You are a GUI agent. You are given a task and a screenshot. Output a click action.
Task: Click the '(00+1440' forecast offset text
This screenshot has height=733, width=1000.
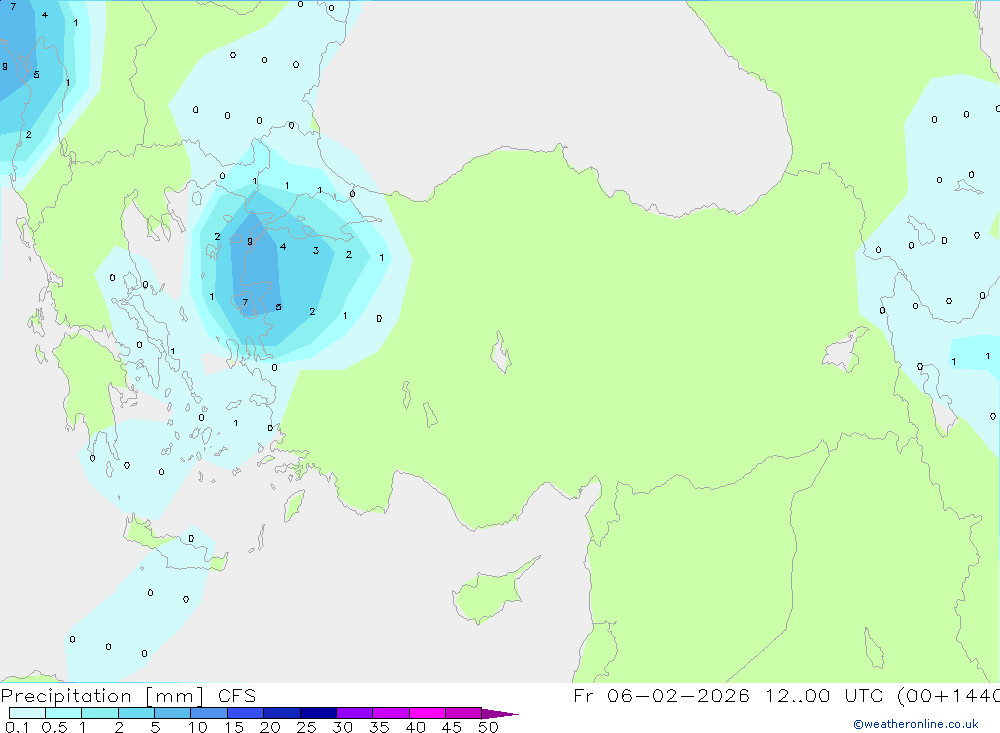pyautogui.click(x=948, y=696)
